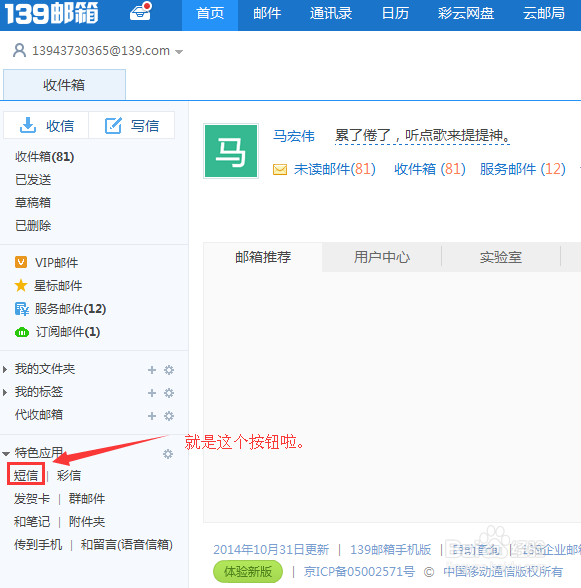The height and width of the screenshot is (588, 581).
Task: Click the gear icon beside 我的标签
Action: point(169,393)
